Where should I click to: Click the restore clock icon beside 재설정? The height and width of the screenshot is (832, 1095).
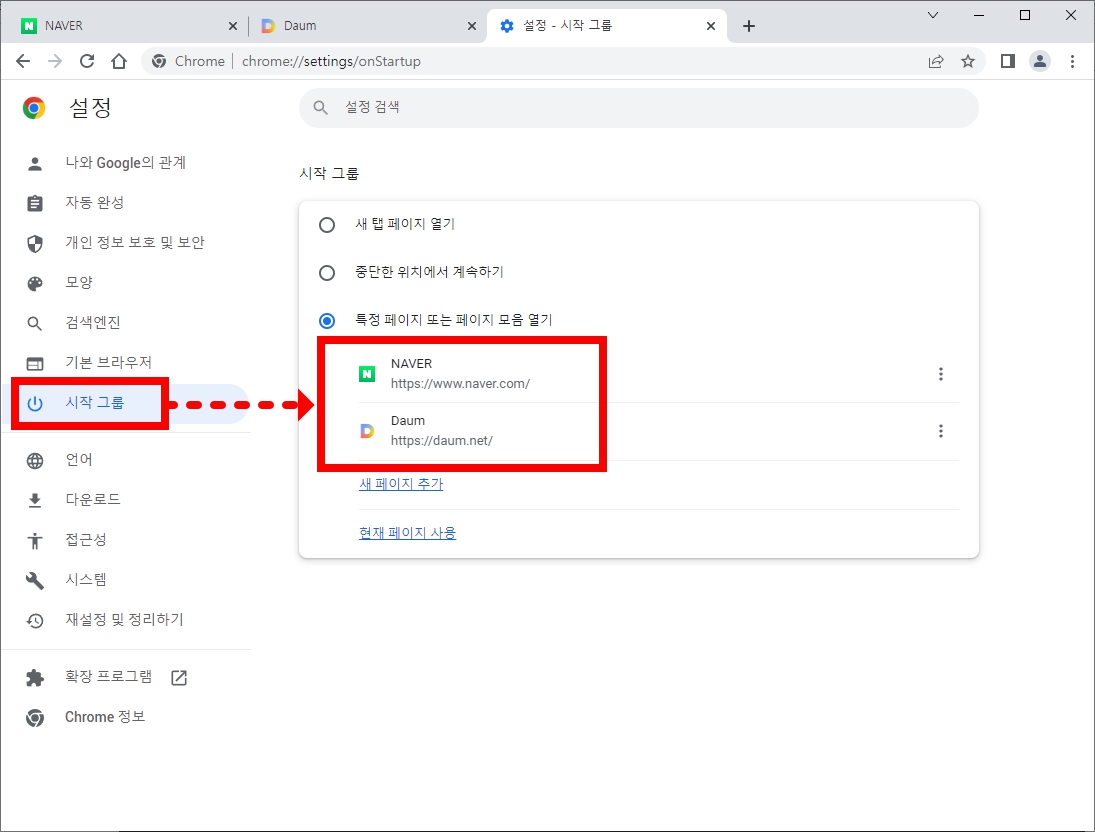pos(34,620)
